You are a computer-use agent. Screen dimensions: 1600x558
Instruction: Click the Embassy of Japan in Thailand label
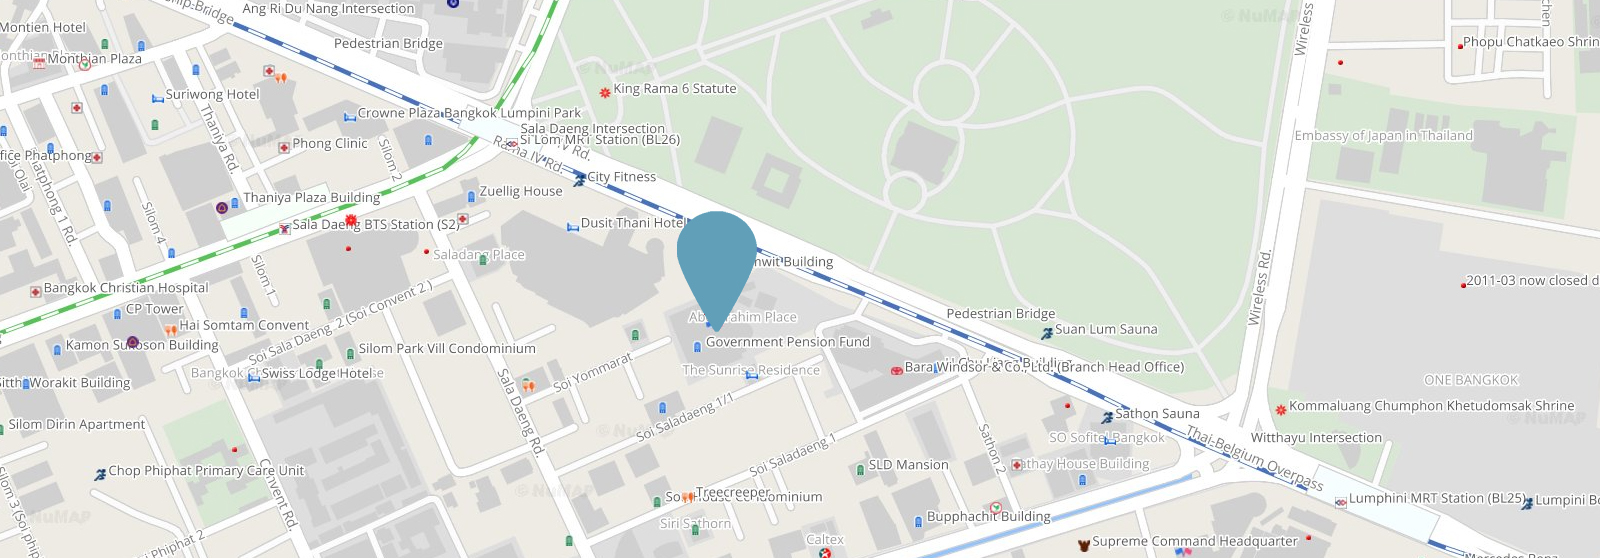(1384, 136)
